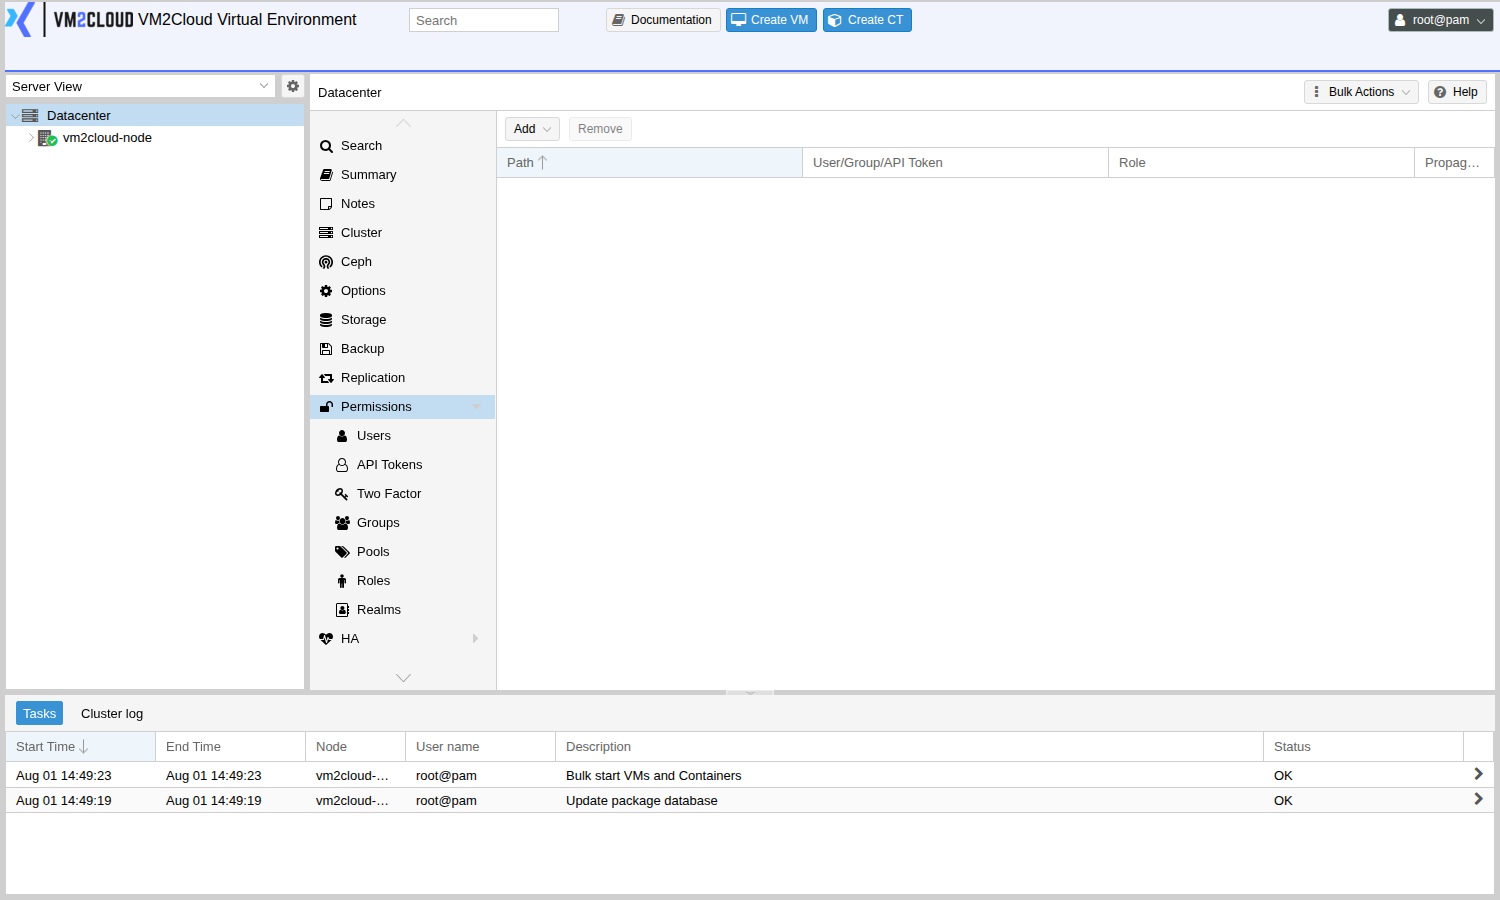The width and height of the screenshot is (1500, 900).
Task: Sort by the Path column header
Action: [x=650, y=163]
